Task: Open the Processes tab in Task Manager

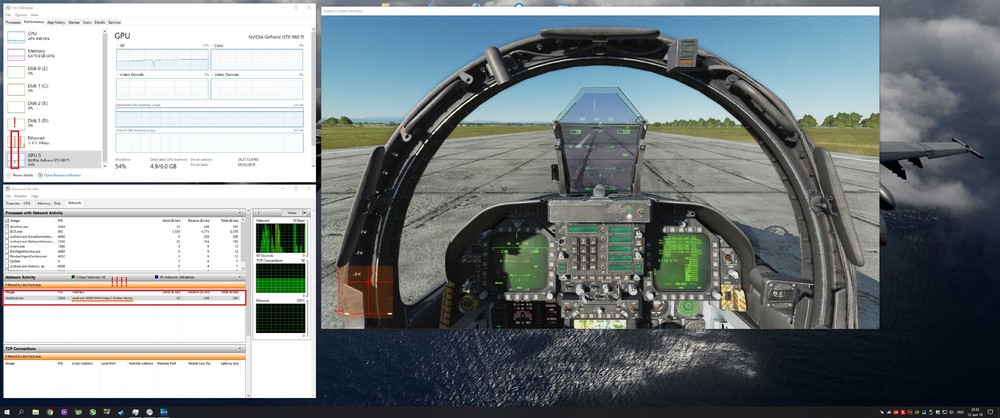Action: [x=13, y=22]
